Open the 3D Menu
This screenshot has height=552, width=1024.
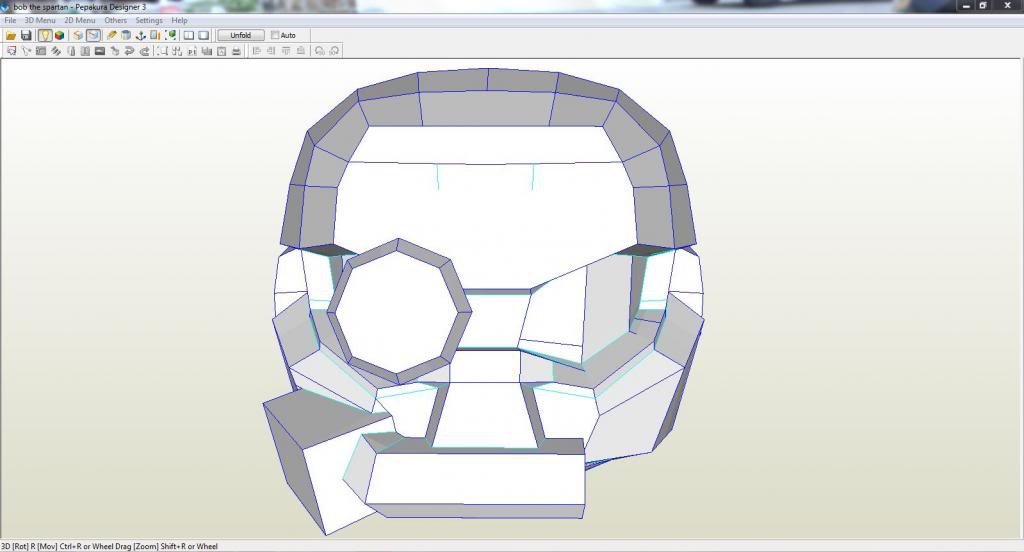[40, 20]
